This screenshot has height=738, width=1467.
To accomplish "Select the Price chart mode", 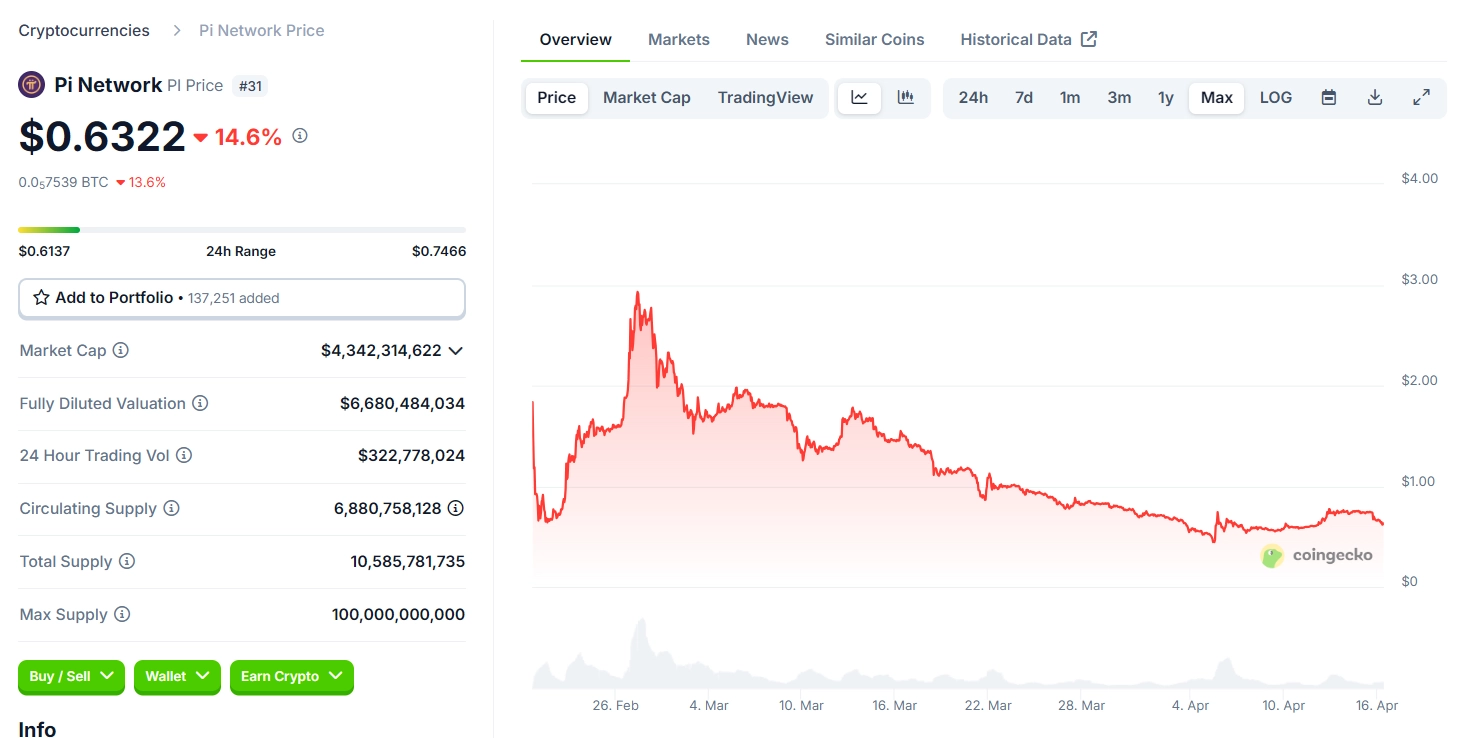I will (557, 98).
